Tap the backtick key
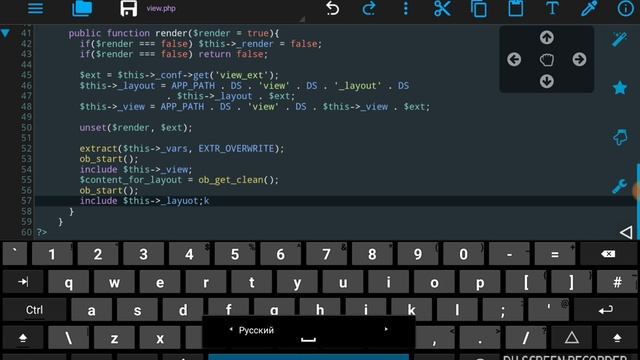This screenshot has height=360, width=640. pyautogui.click(x=15, y=254)
